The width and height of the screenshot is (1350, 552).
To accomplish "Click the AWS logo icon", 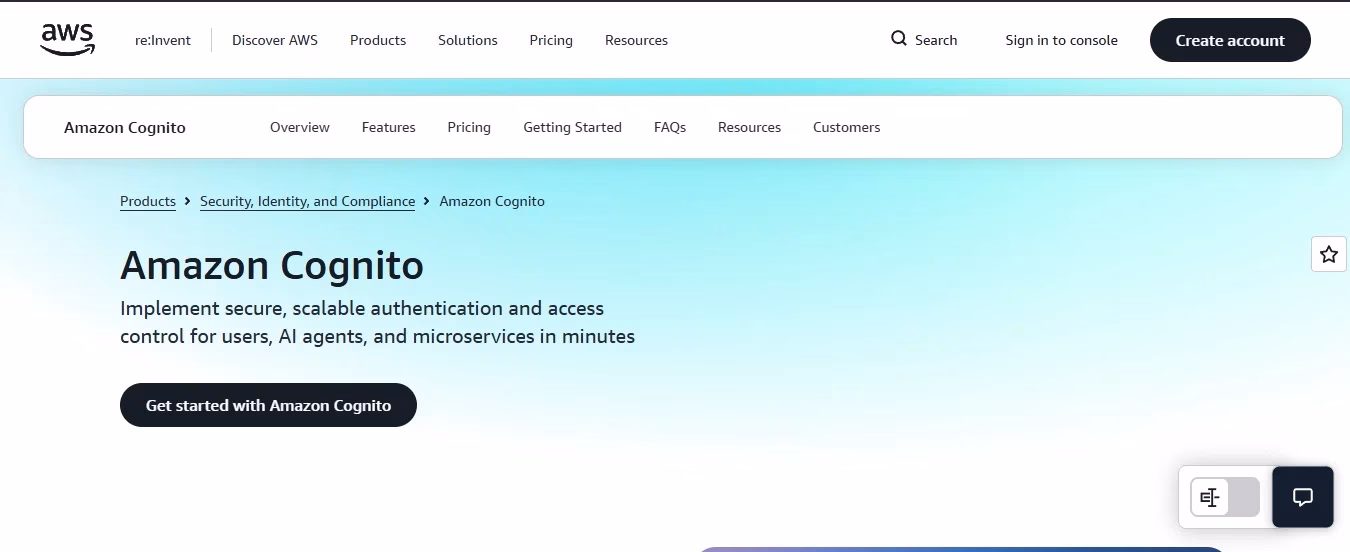I will coord(68,40).
